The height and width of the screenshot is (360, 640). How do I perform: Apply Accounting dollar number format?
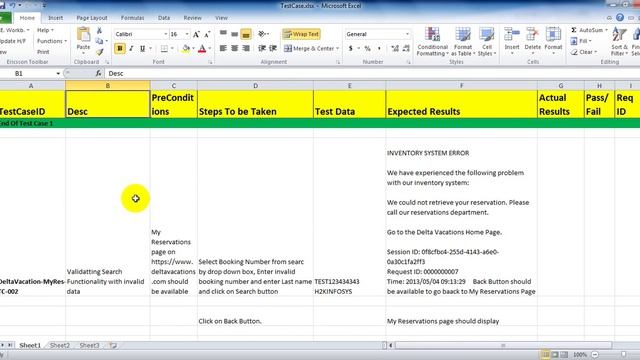pyautogui.click(x=350, y=49)
